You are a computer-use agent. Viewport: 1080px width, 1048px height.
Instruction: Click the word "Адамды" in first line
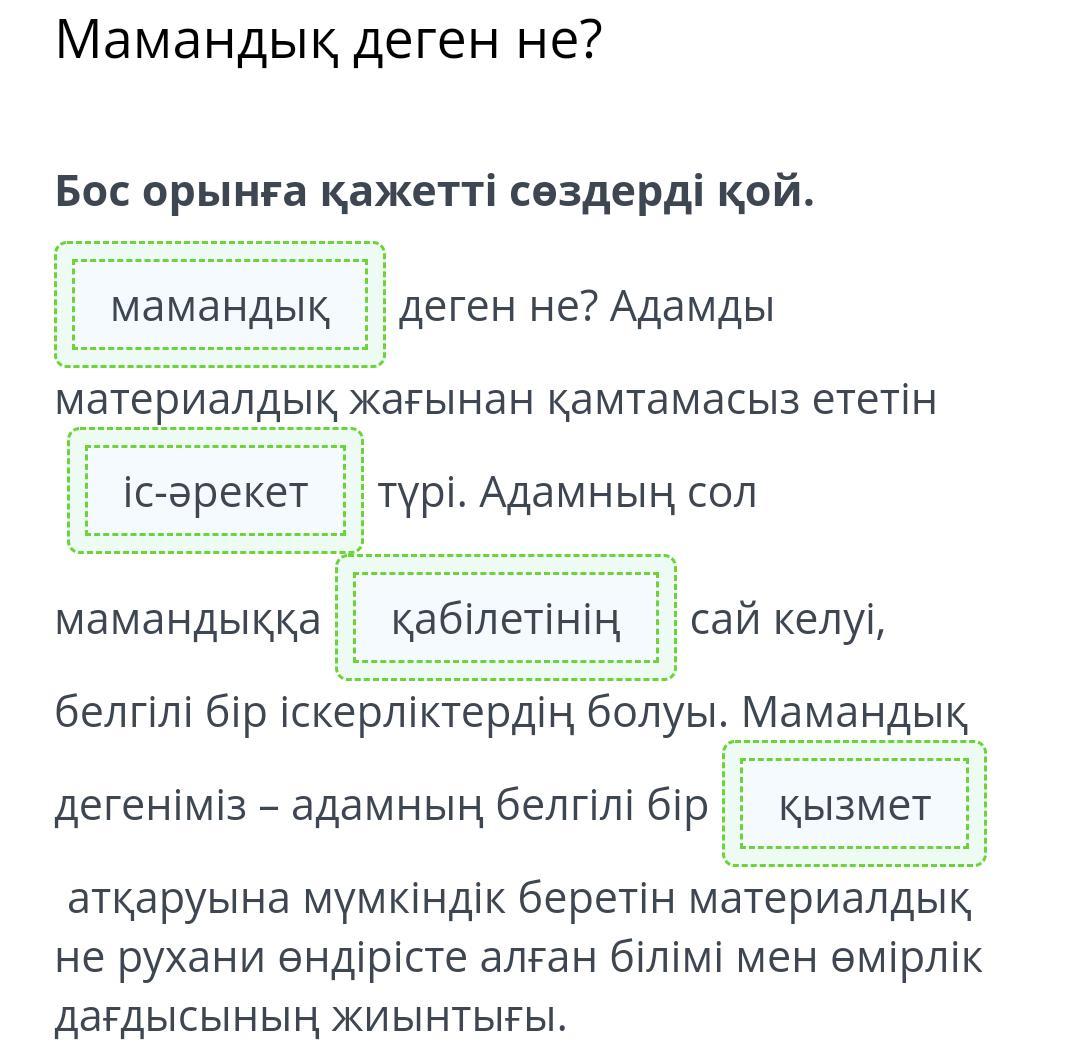tap(692, 306)
